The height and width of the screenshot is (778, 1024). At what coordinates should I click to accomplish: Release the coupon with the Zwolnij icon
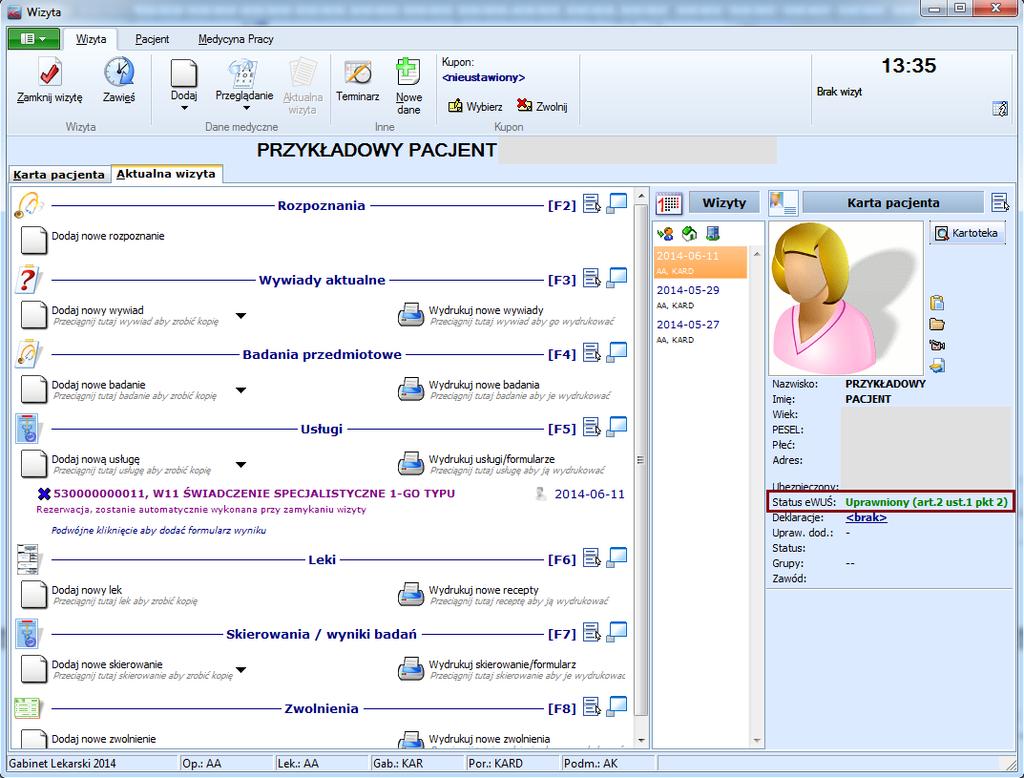click(524, 105)
